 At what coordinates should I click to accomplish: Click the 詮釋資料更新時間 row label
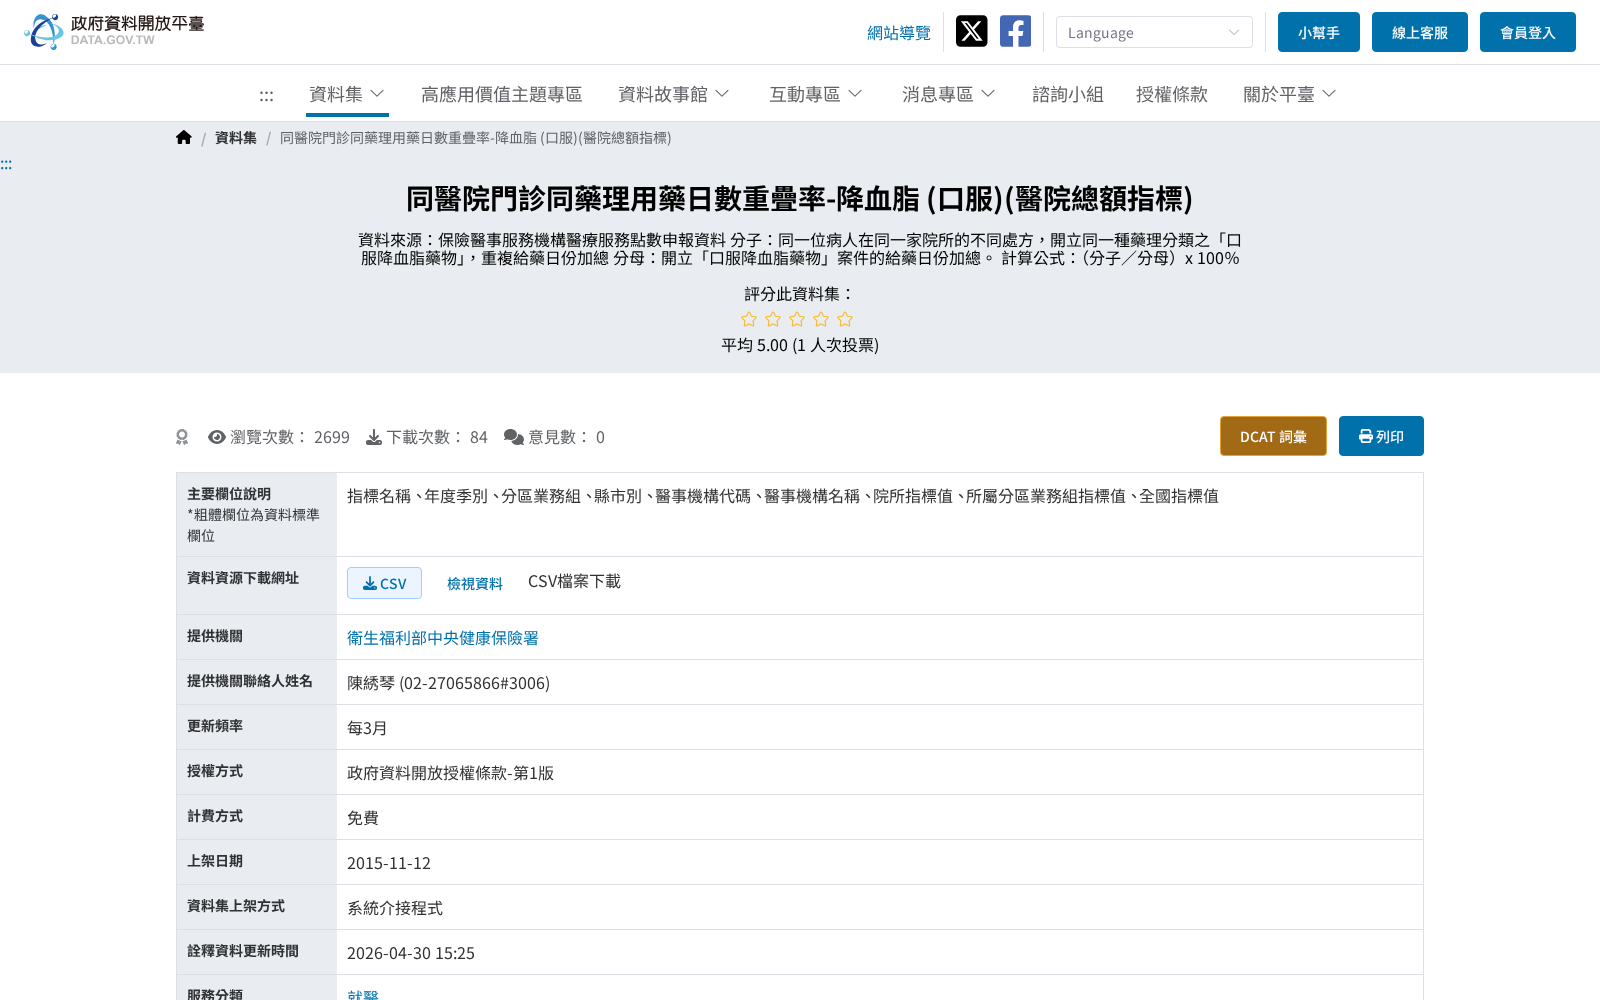point(243,951)
